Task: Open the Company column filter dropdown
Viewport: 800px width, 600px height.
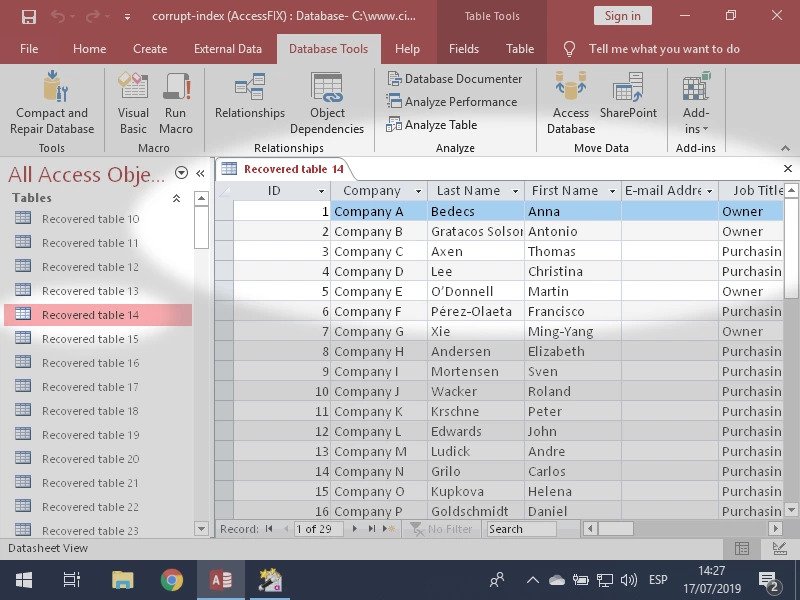Action: pos(416,190)
